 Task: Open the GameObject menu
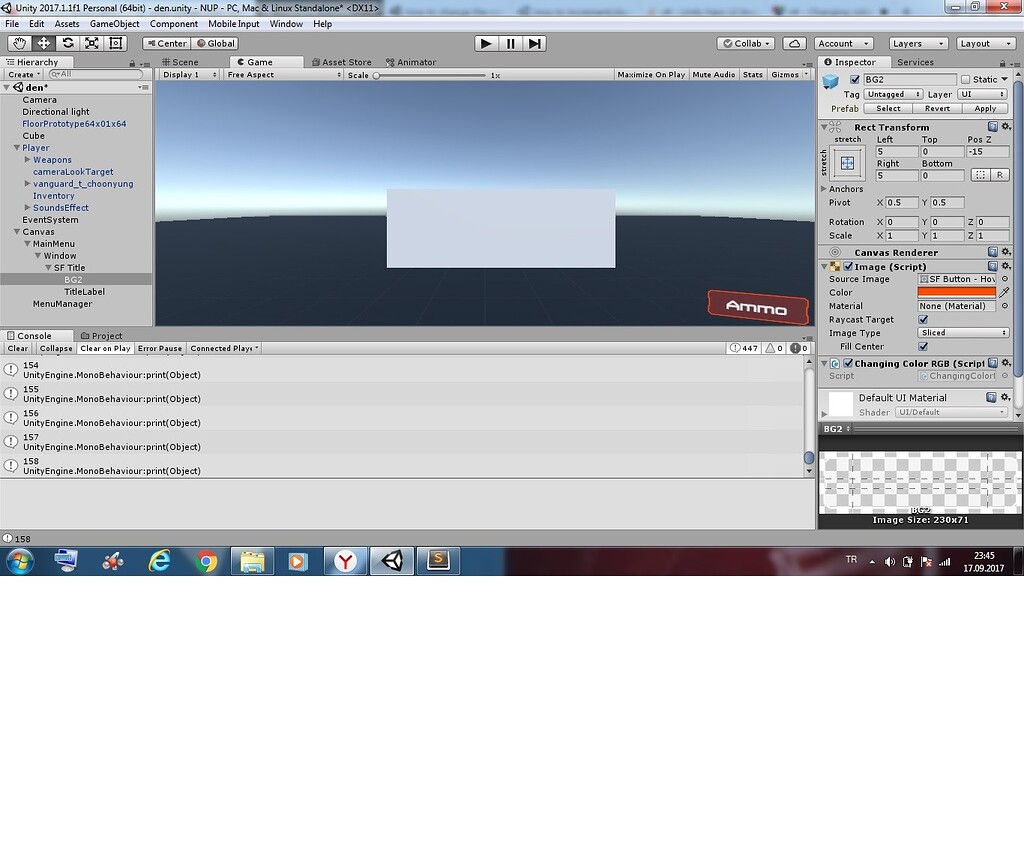[114, 23]
